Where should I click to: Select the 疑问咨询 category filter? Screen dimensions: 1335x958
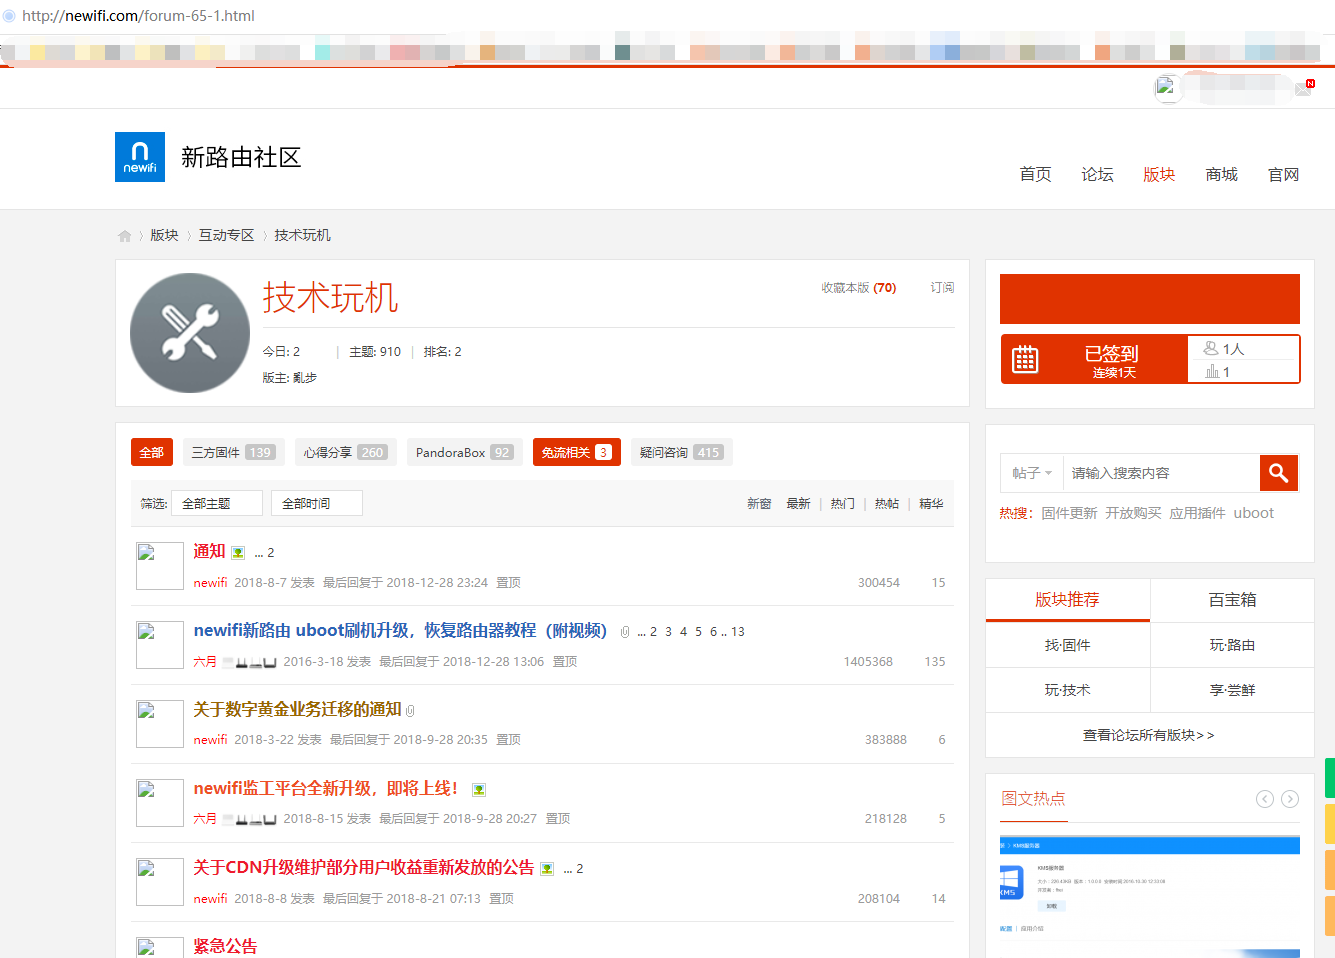click(681, 452)
